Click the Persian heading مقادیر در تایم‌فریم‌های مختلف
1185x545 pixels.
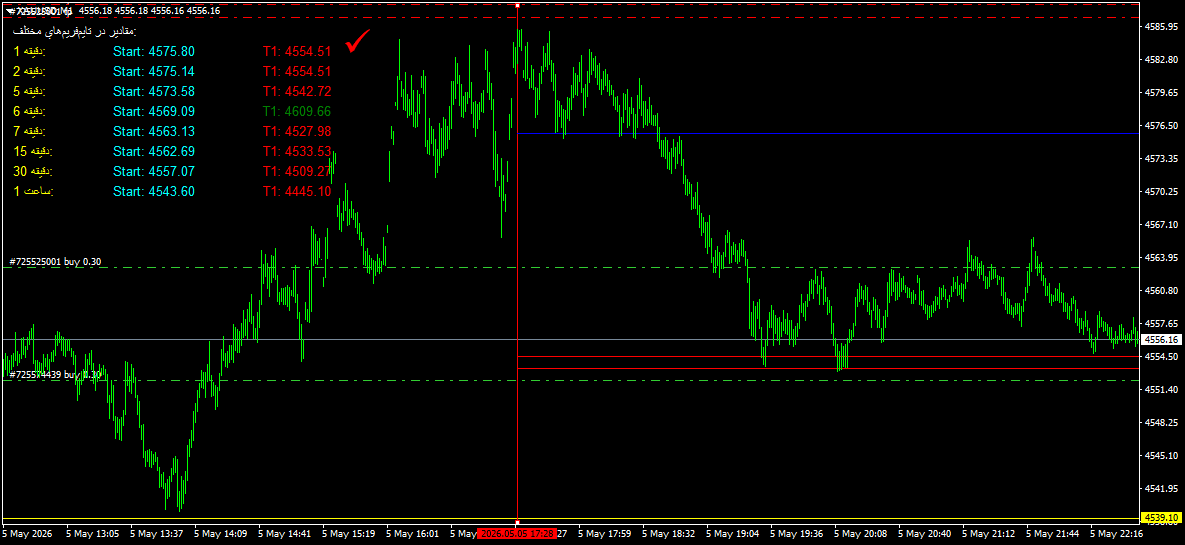[74, 32]
